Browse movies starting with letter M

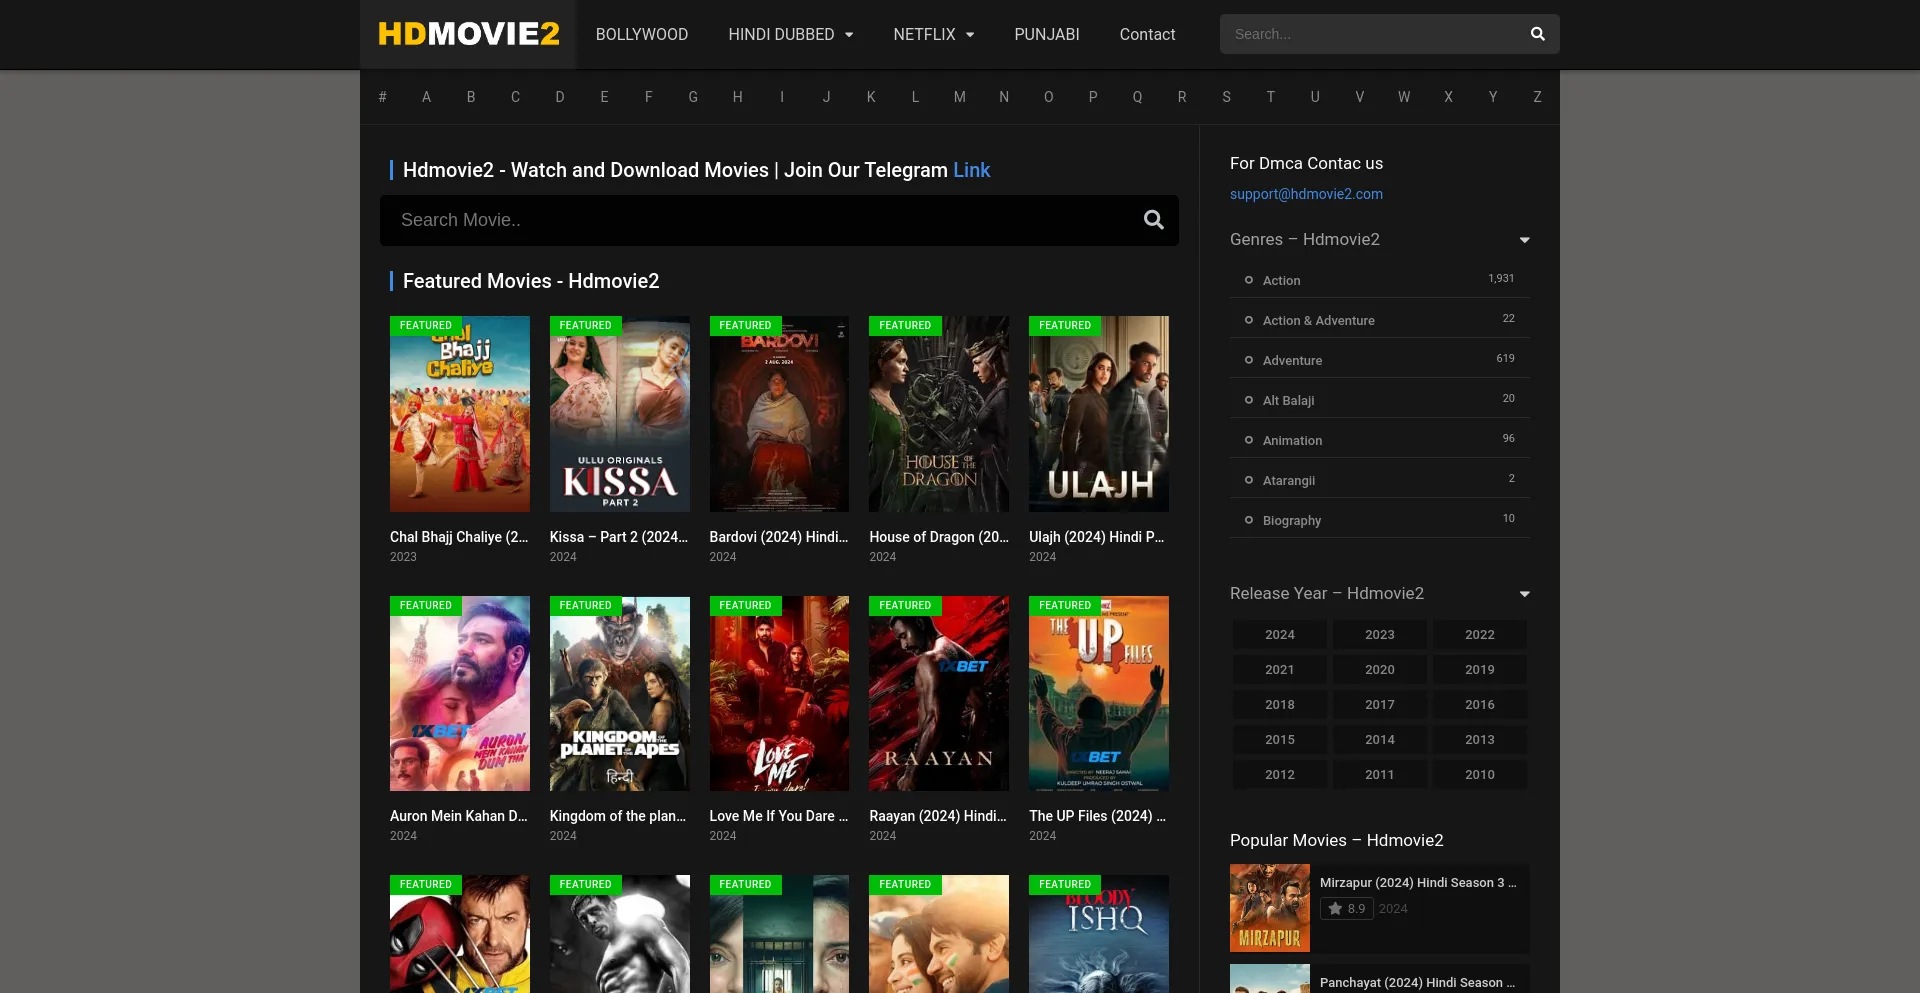tap(959, 97)
